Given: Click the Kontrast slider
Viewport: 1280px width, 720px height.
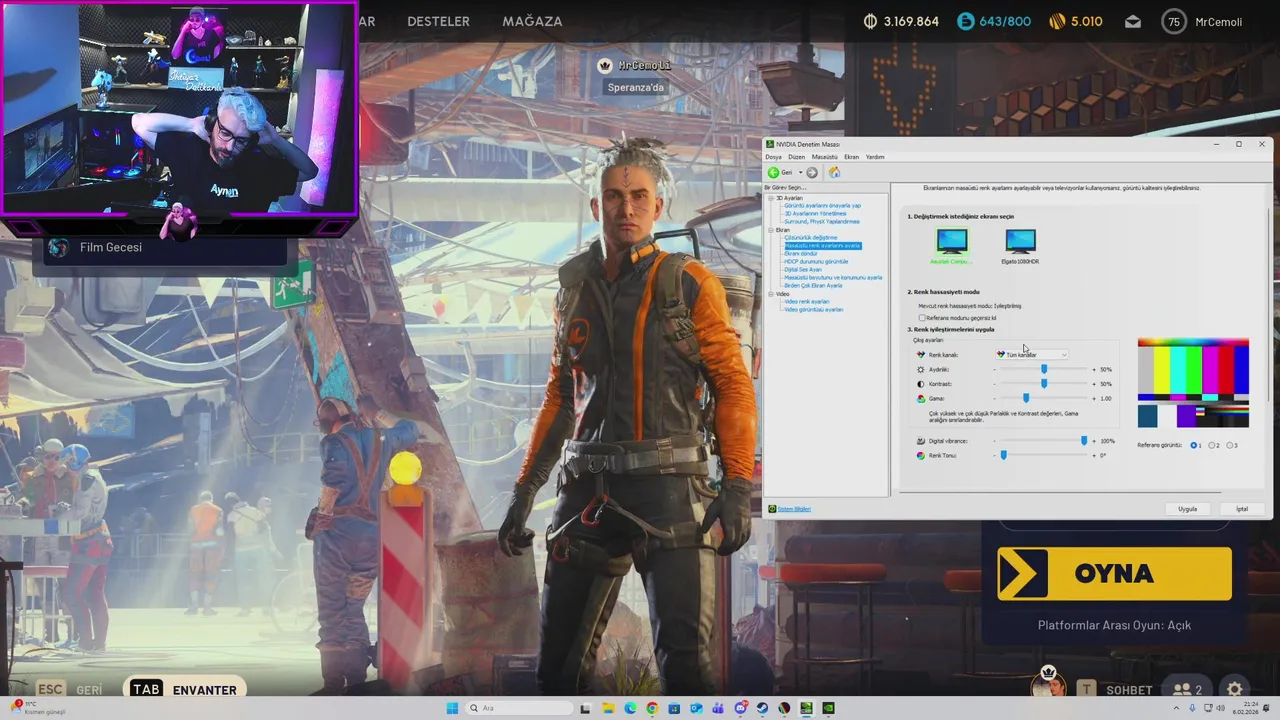Looking at the screenshot, I should pos(1044,384).
